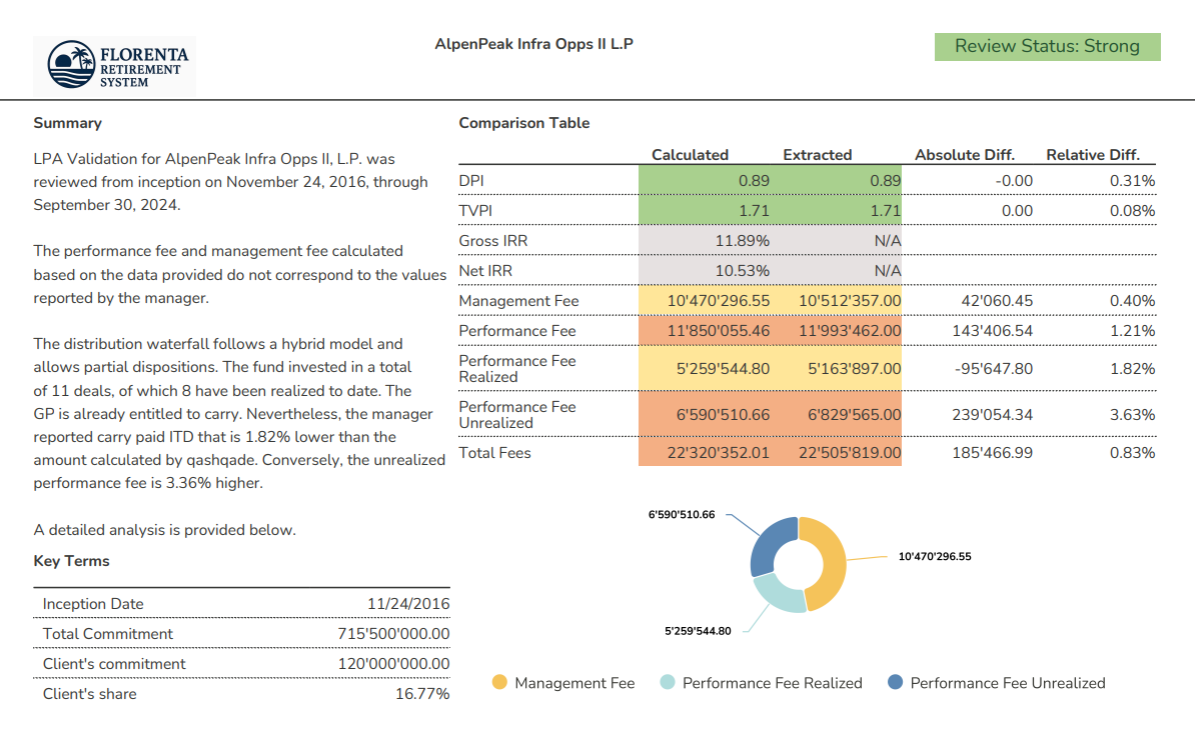Click the Review Status: Strong badge
This screenshot has width=1195, height=733.
1047,46
